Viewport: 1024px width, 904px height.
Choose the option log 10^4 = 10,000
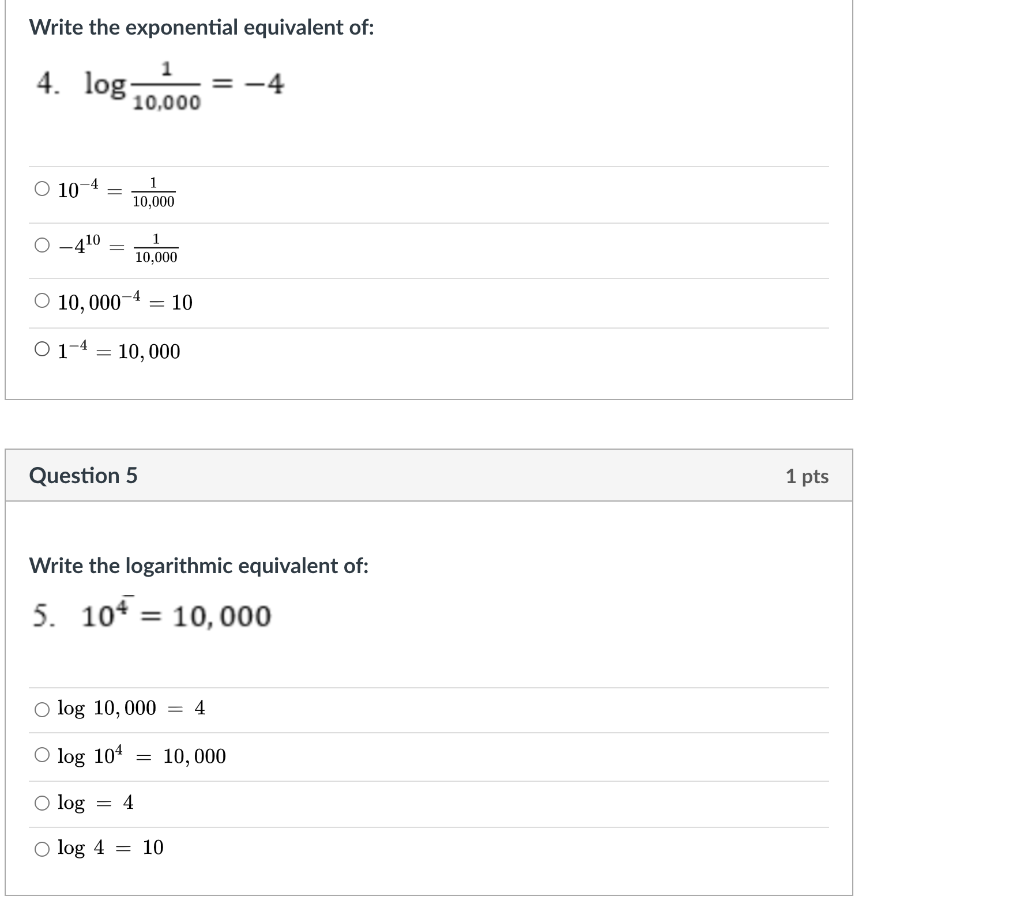pyautogui.click(x=42, y=756)
